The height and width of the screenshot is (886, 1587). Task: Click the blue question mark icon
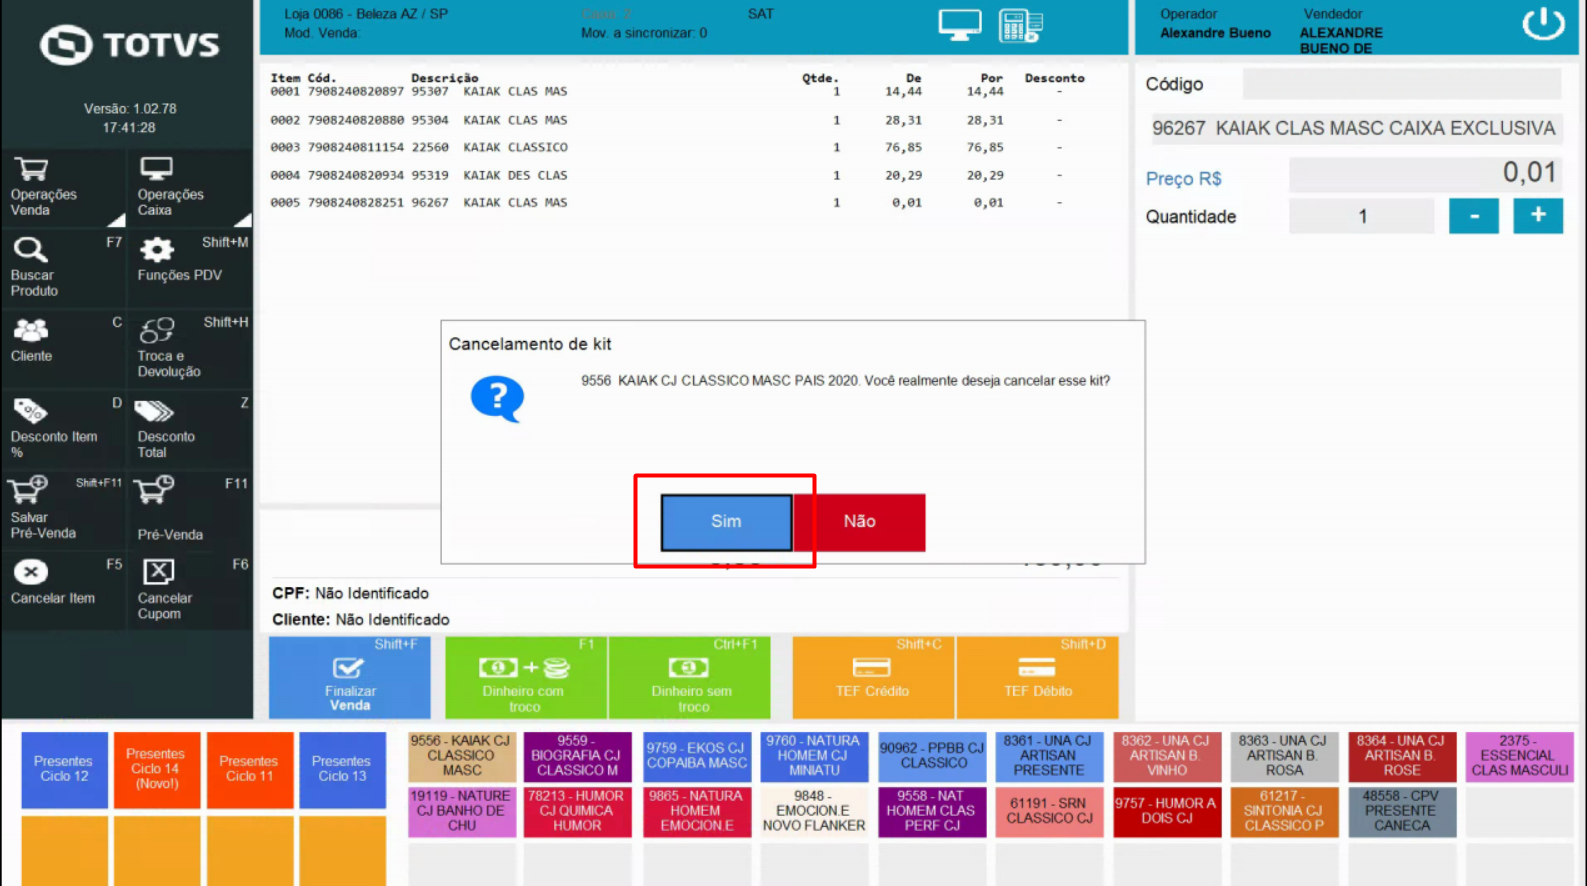coord(497,399)
